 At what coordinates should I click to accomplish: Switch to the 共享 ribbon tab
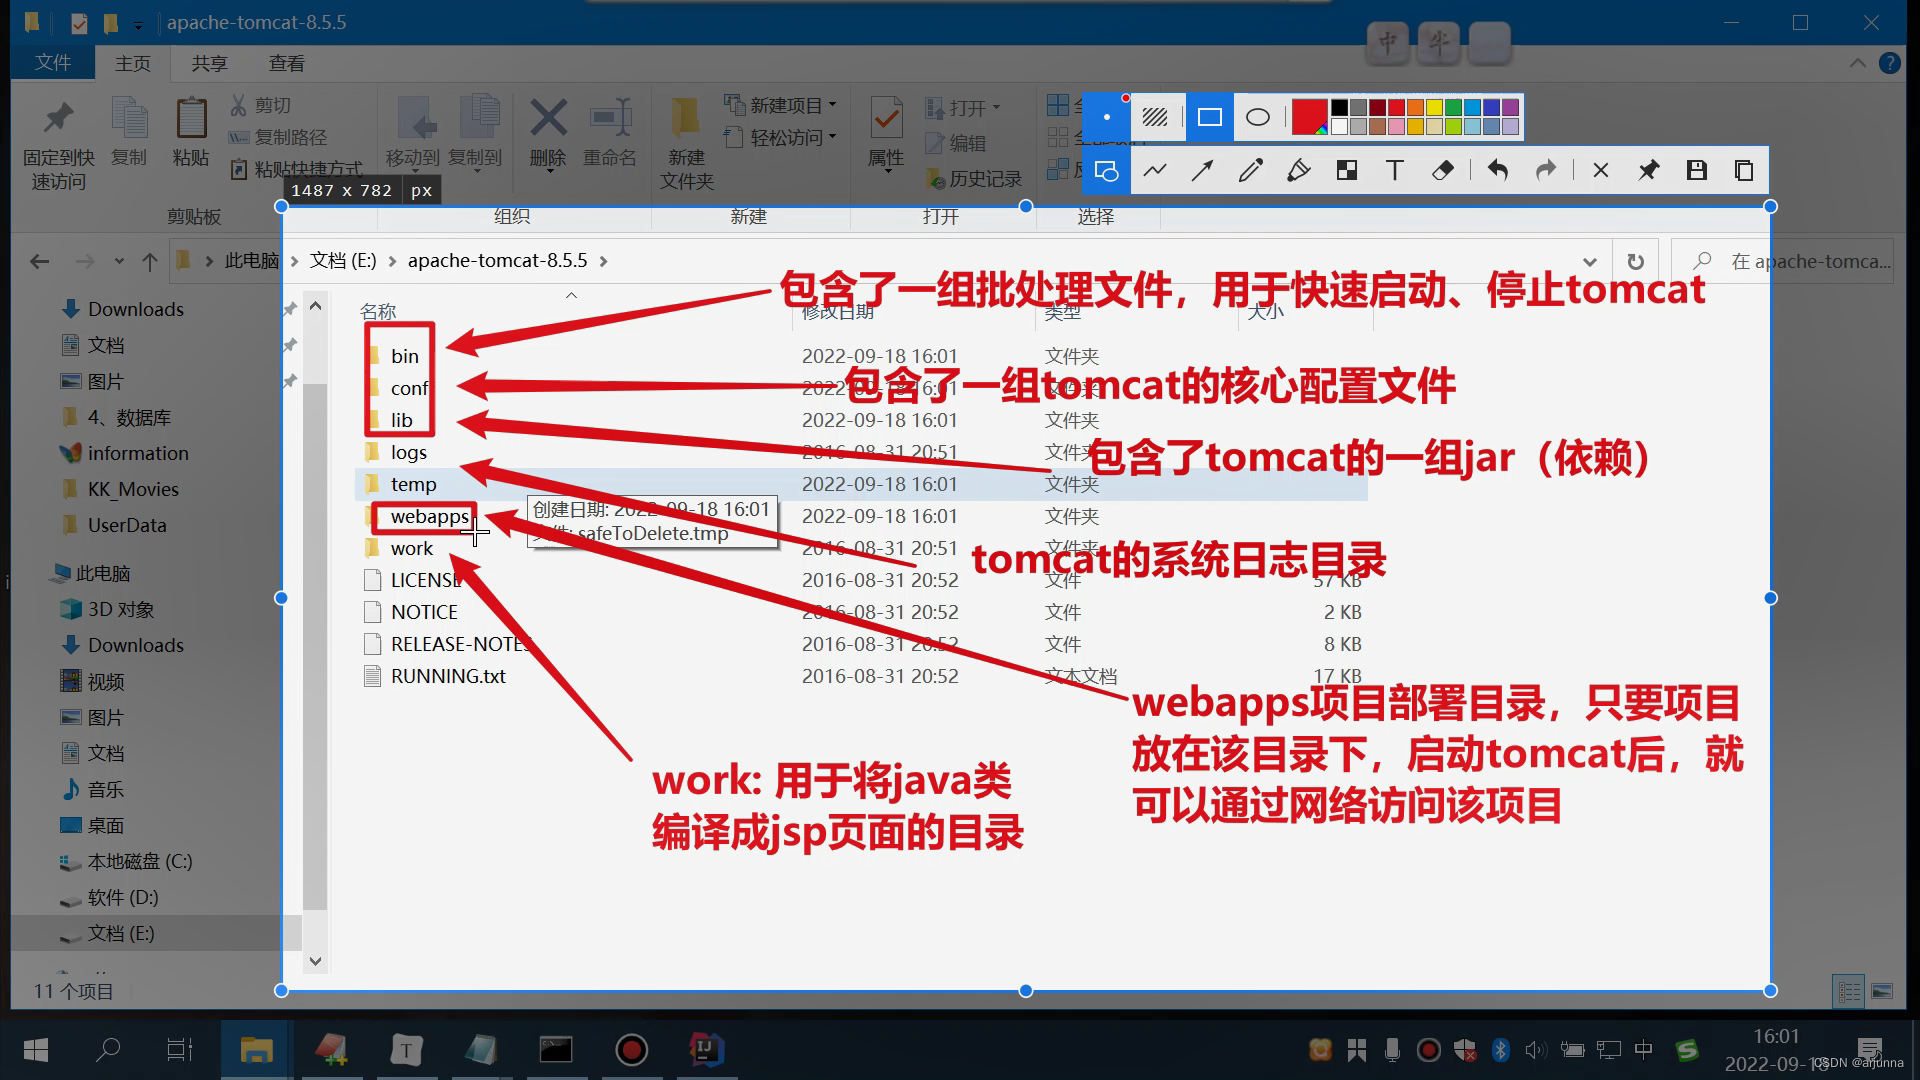click(x=209, y=63)
